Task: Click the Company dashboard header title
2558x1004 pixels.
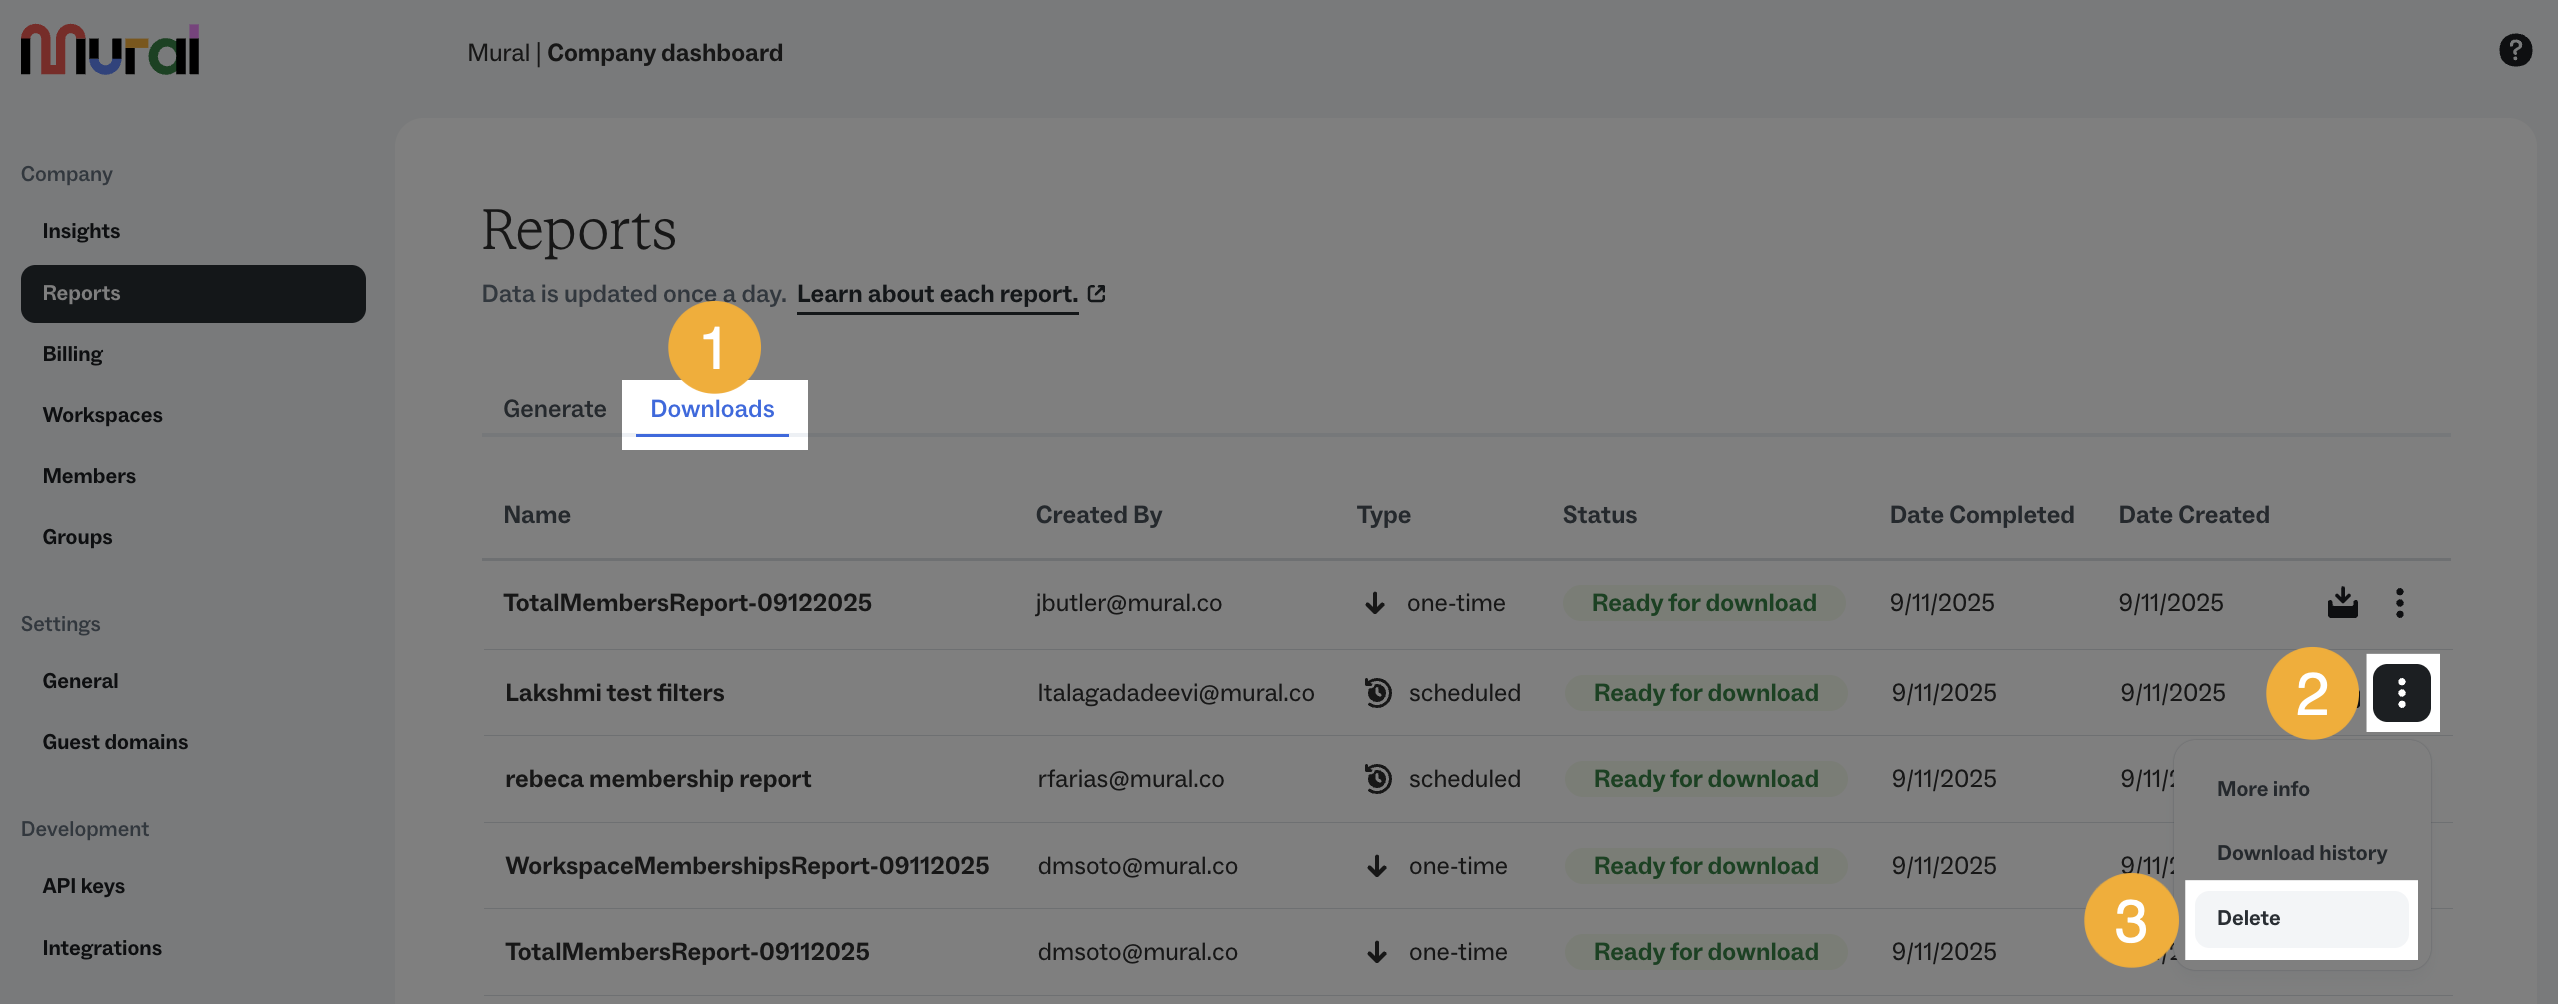Action: pos(665,53)
